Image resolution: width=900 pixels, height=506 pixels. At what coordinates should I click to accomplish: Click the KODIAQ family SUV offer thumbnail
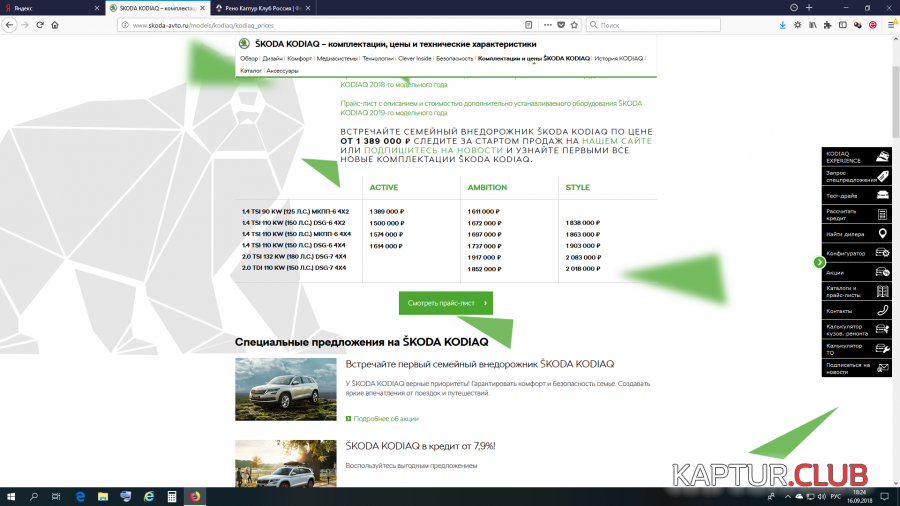[x=285, y=388]
